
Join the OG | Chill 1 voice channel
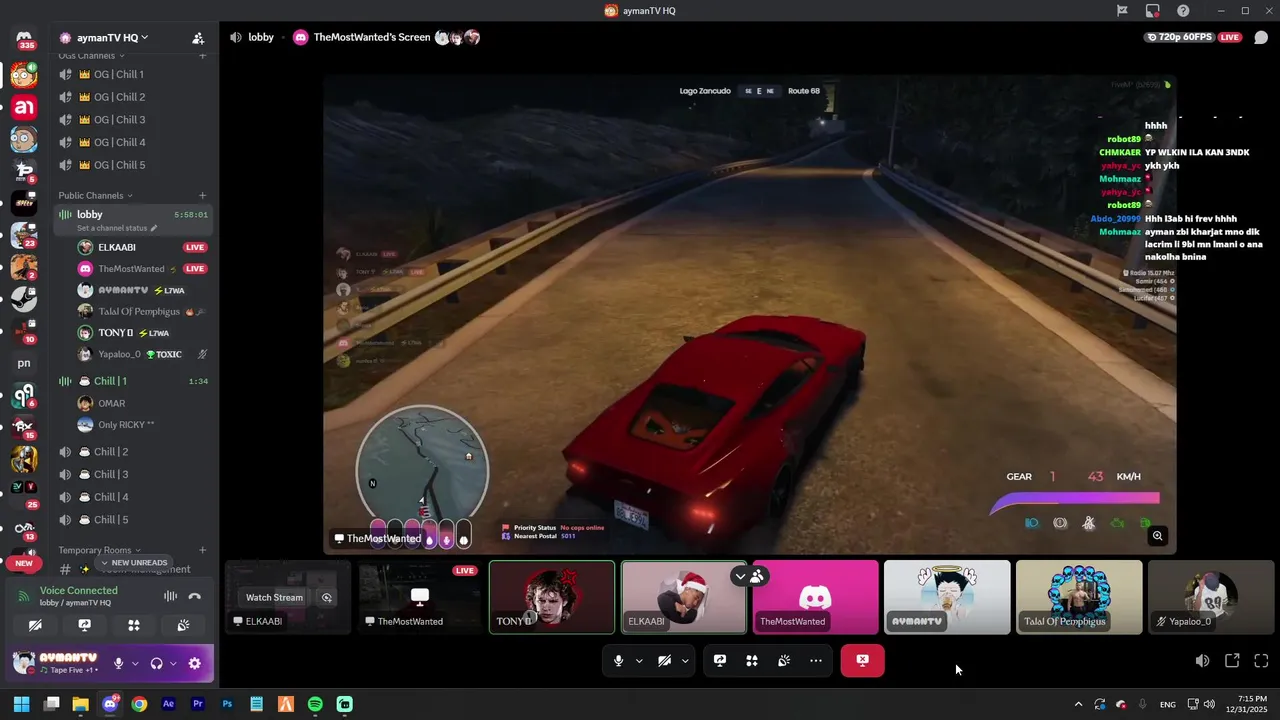133,74
